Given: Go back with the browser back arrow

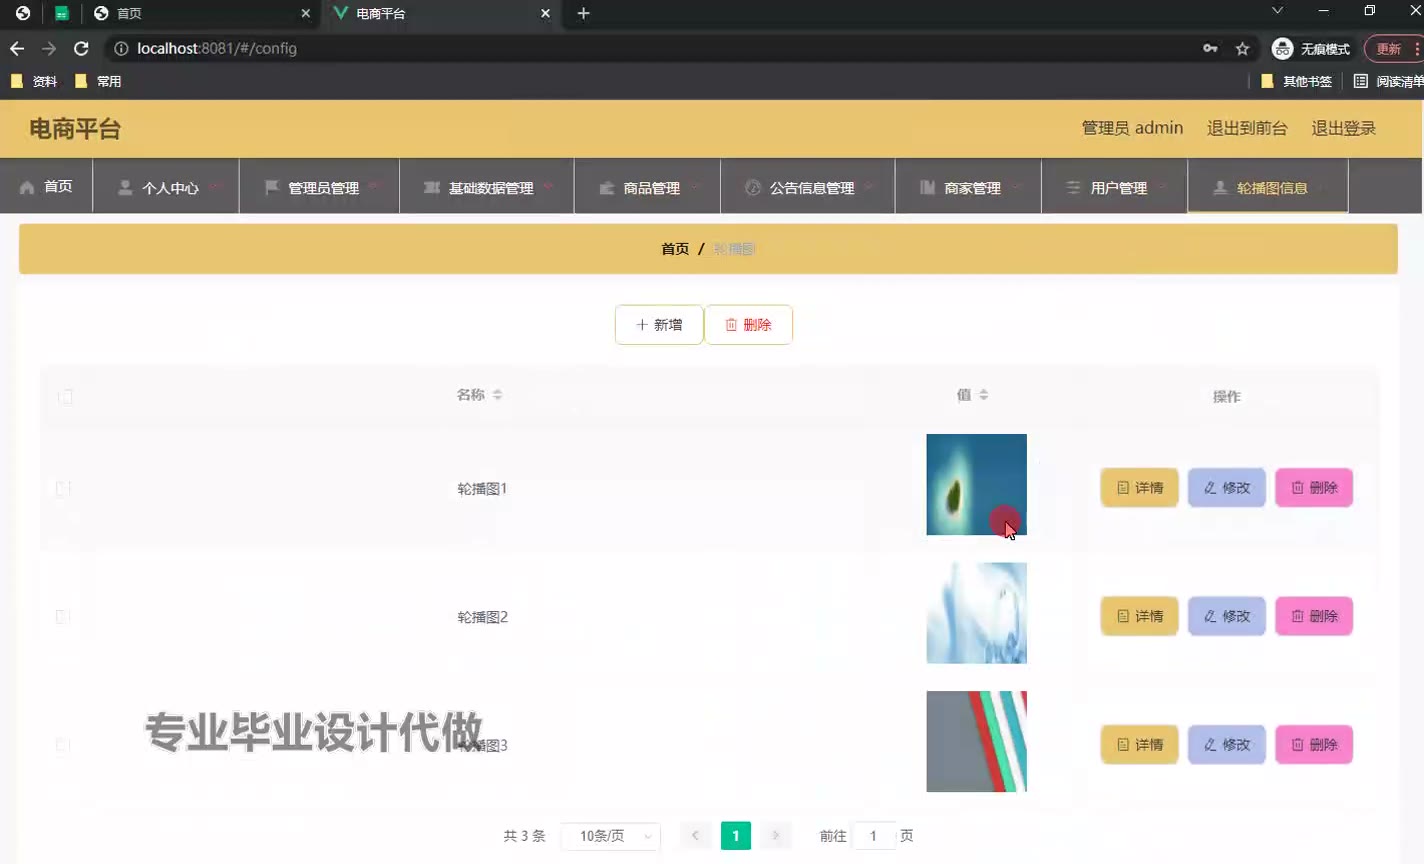Looking at the screenshot, I should (x=17, y=48).
